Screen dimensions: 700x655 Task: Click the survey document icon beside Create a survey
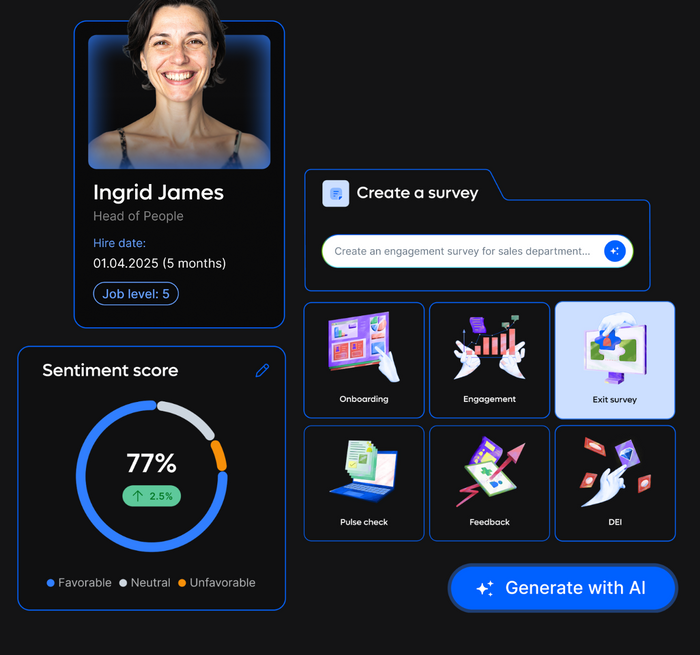point(336,193)
